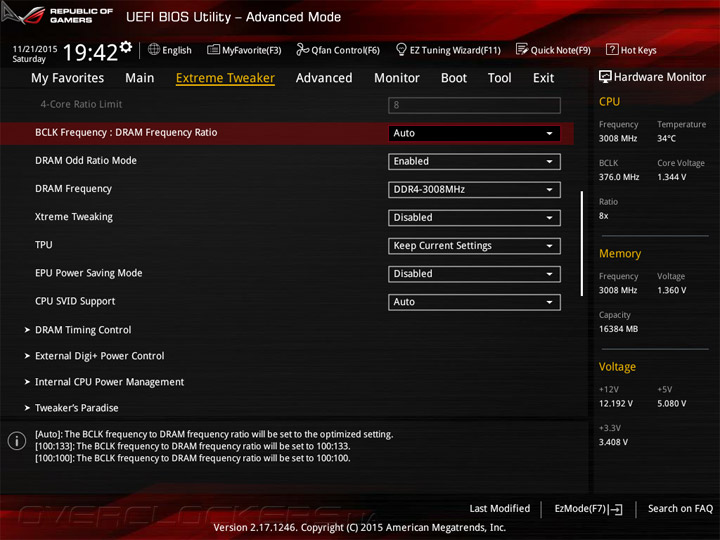Click the Qfan Control fan icon
The image size is (720, 540).
click(x=302, y=49)
